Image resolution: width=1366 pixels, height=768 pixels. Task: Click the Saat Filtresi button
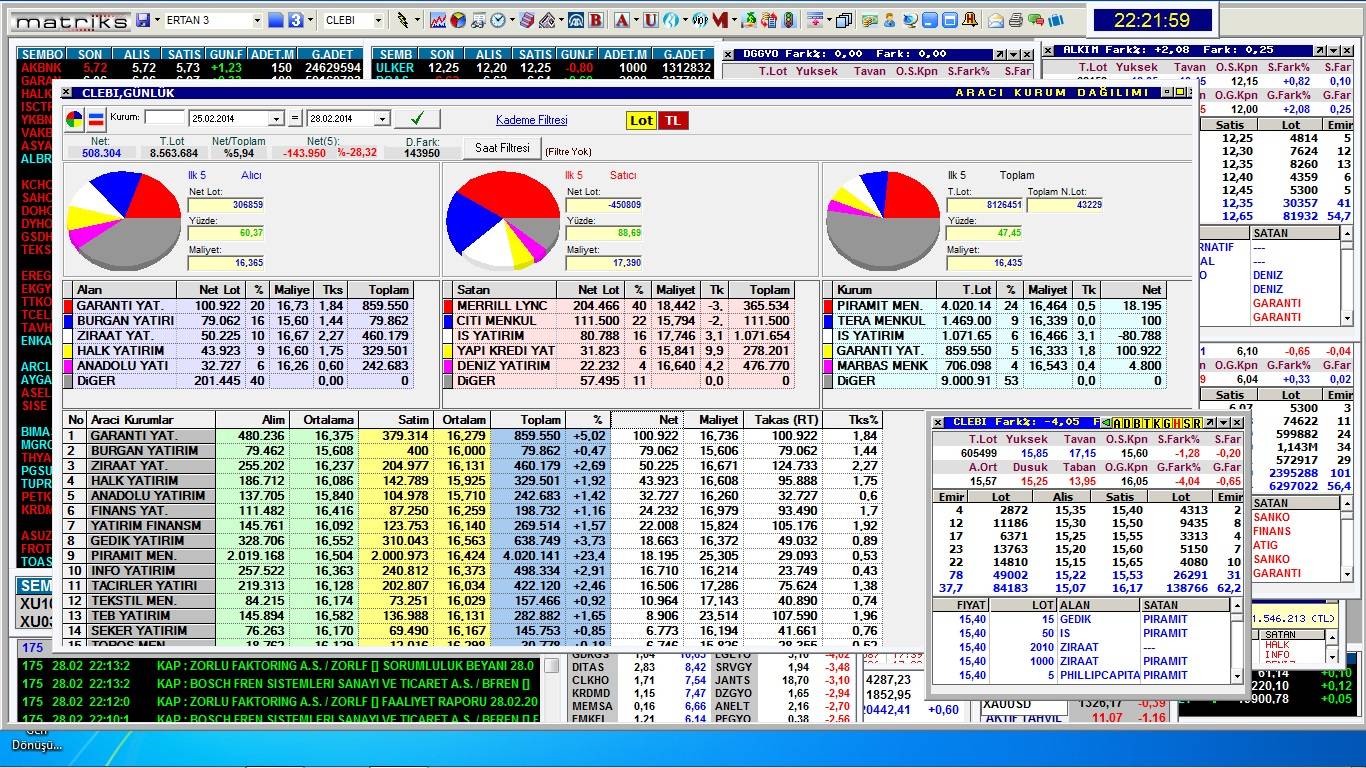pos(502,148)
